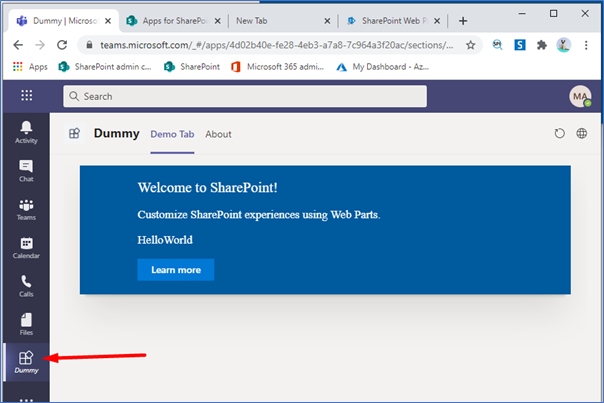Click the search-lens extension icon
Screen dimensions: 604x403
click(497, 45)
